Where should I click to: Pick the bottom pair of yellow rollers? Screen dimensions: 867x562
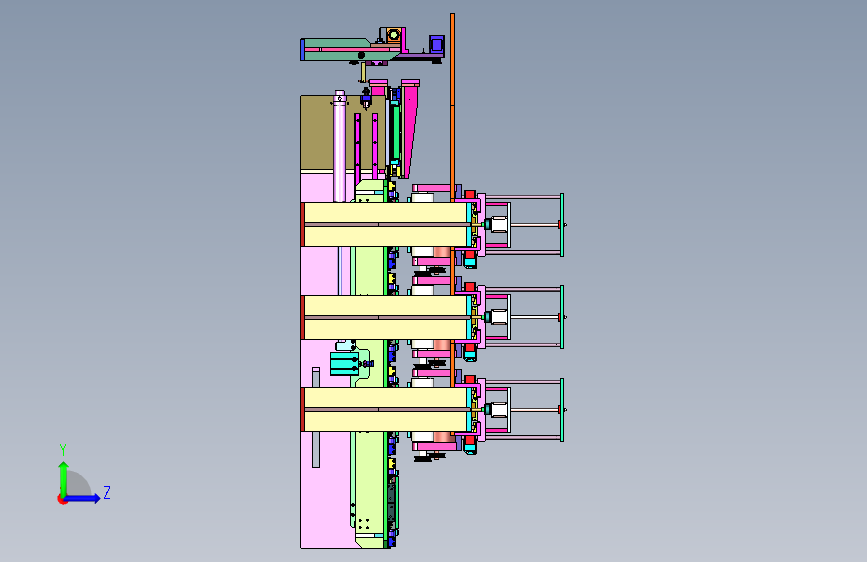click(386, 410)
